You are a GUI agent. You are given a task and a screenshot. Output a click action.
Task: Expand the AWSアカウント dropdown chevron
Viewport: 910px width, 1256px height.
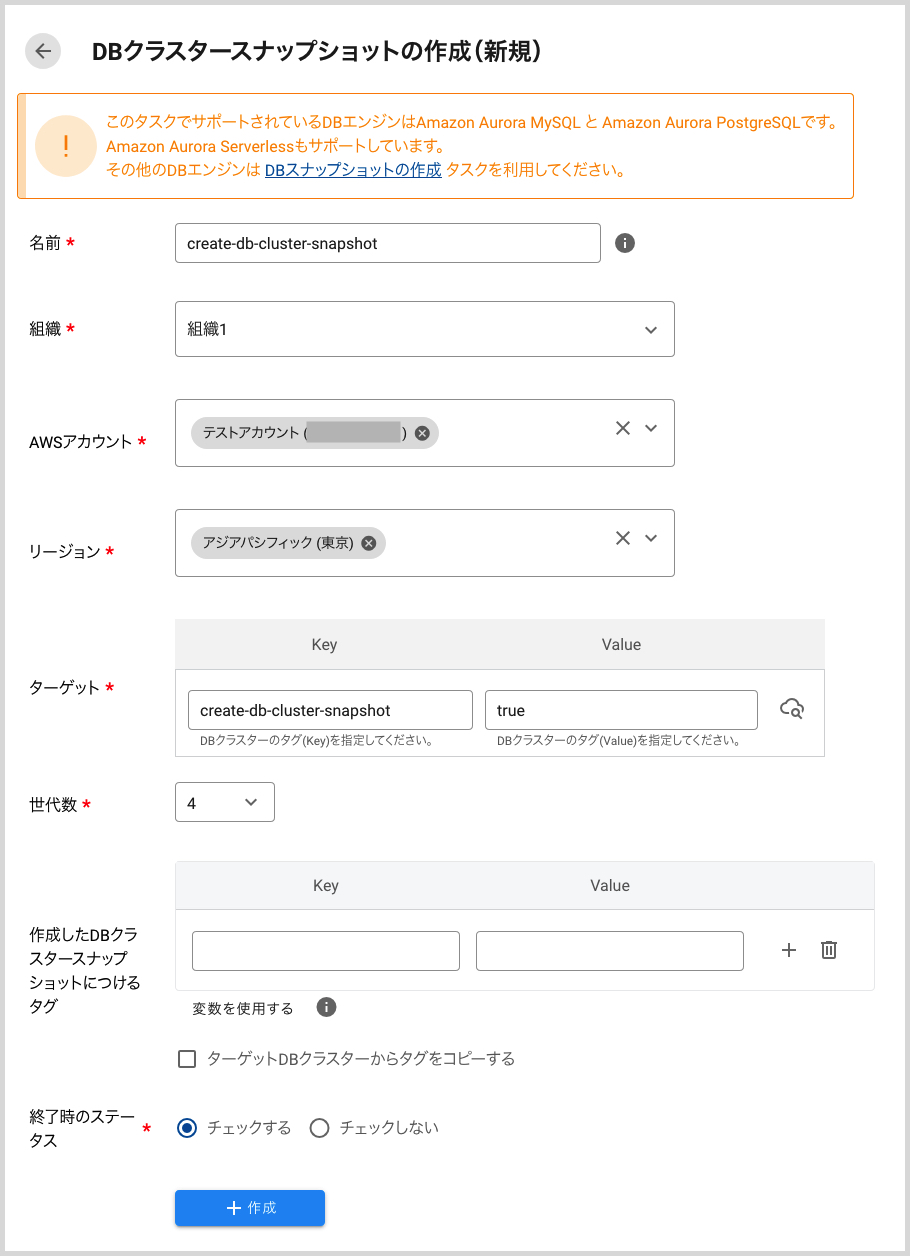coord(651,428)
